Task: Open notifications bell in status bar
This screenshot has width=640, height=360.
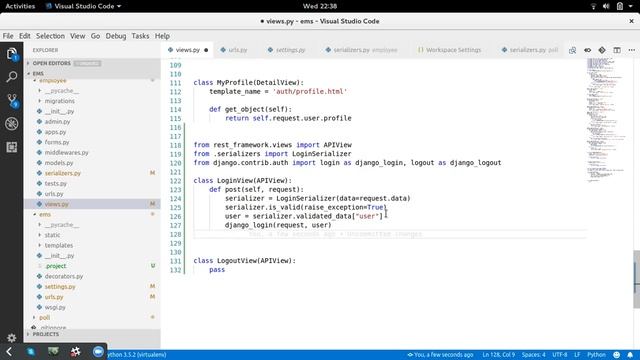Action: (630, 355)
